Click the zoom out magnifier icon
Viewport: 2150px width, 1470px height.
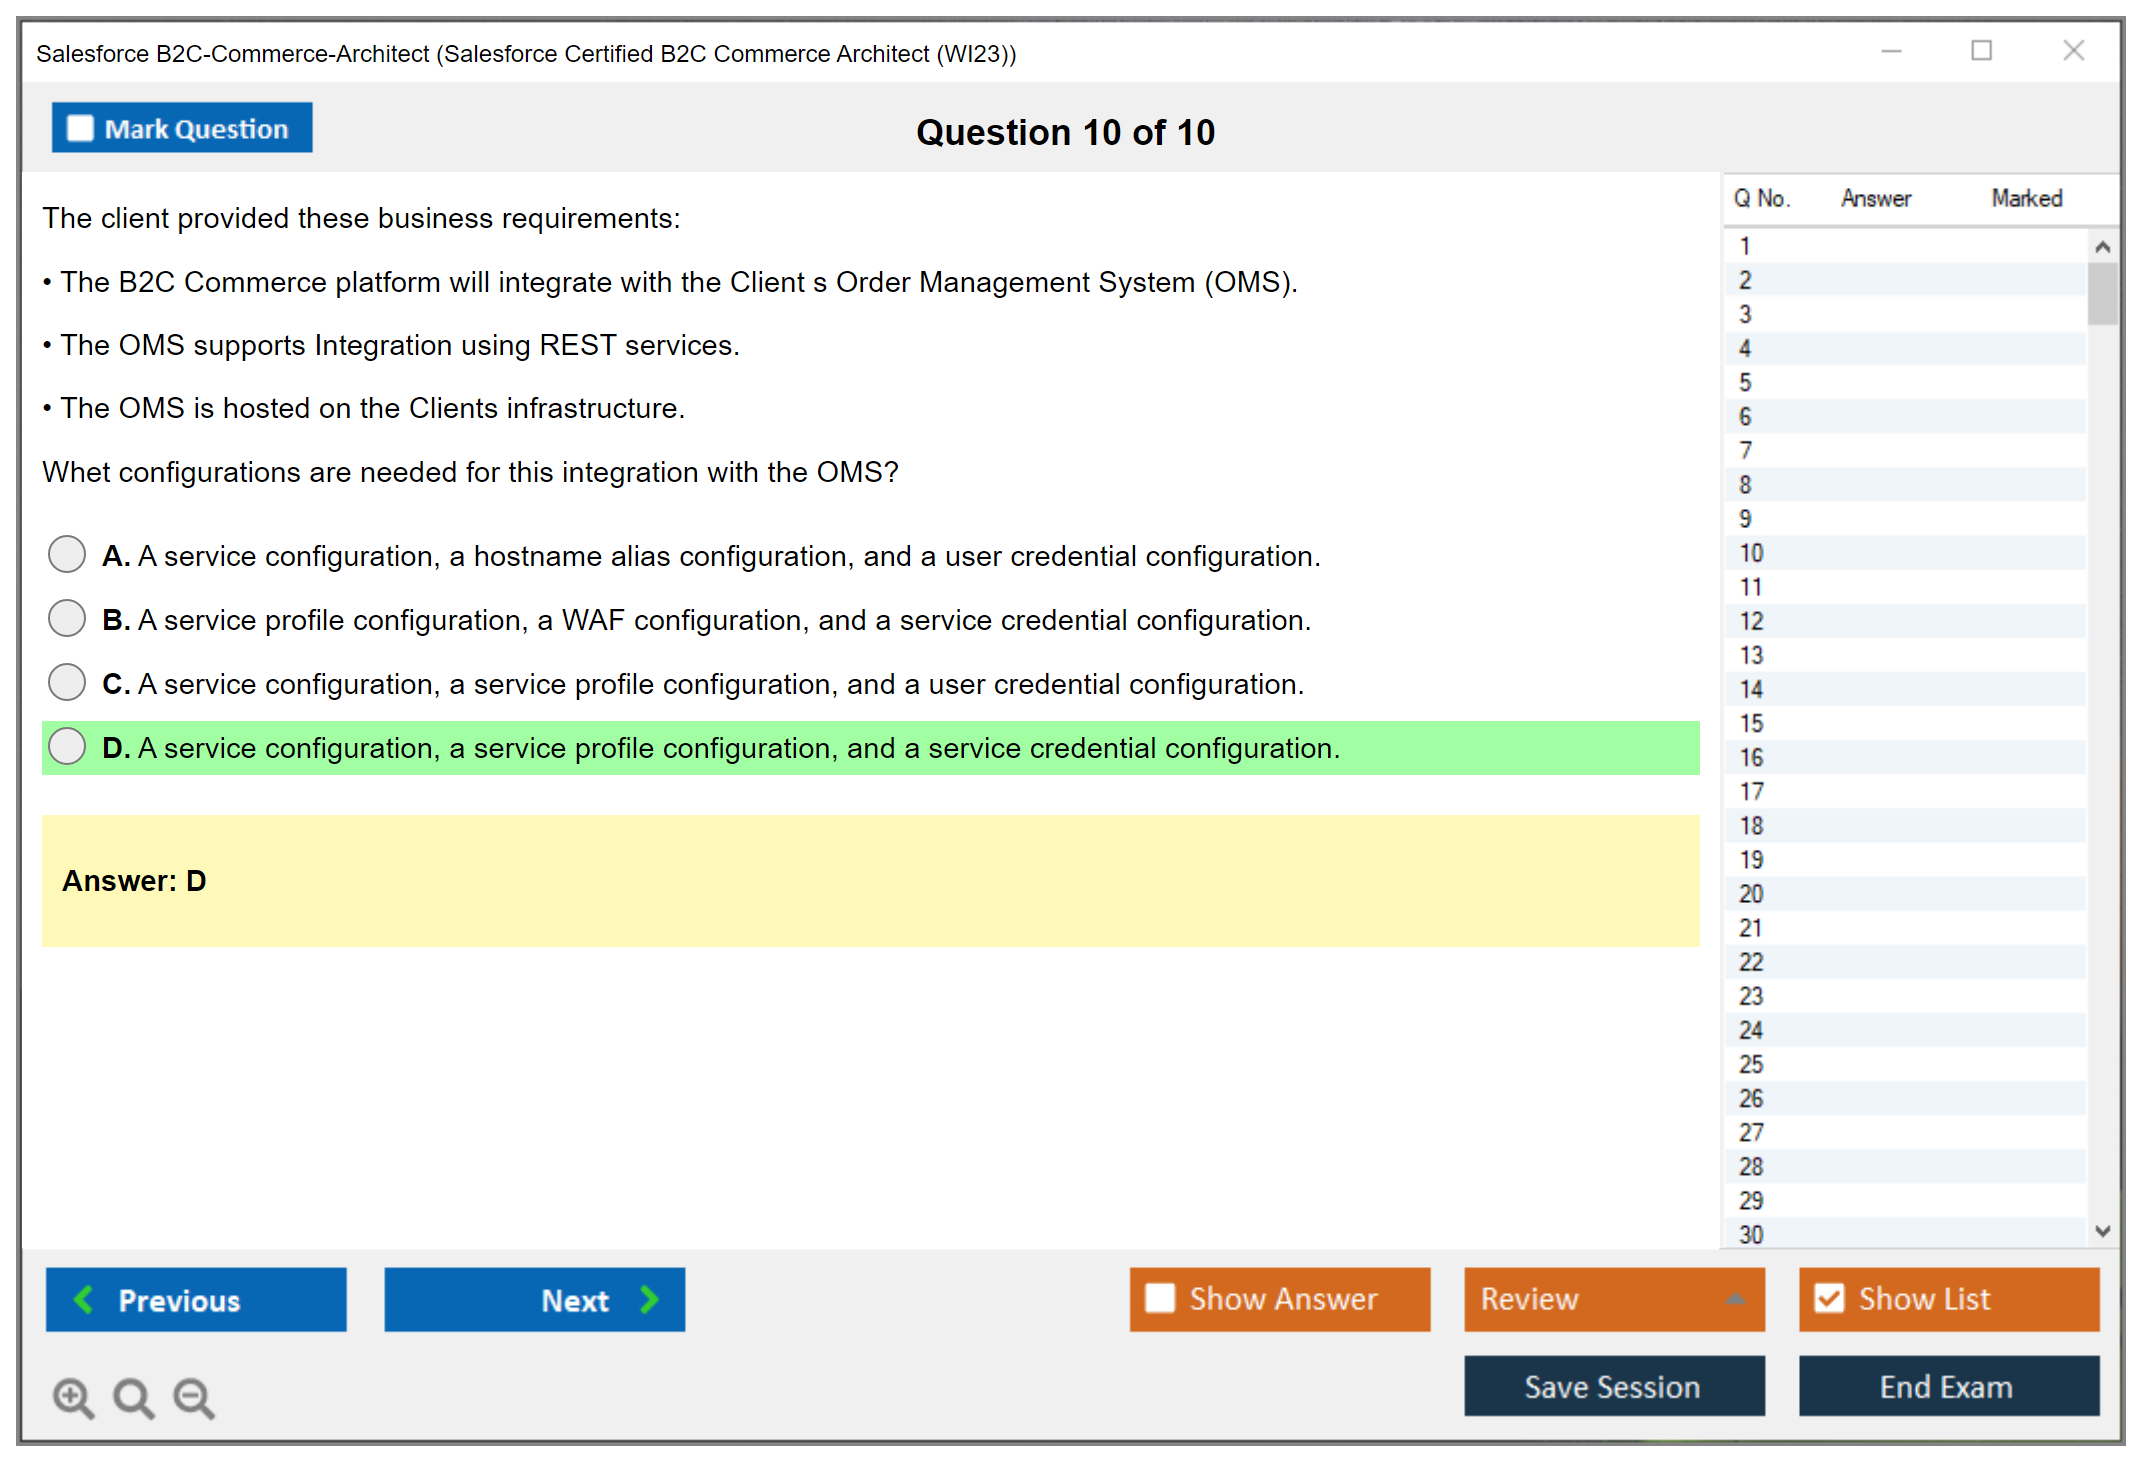[193, 1397]
